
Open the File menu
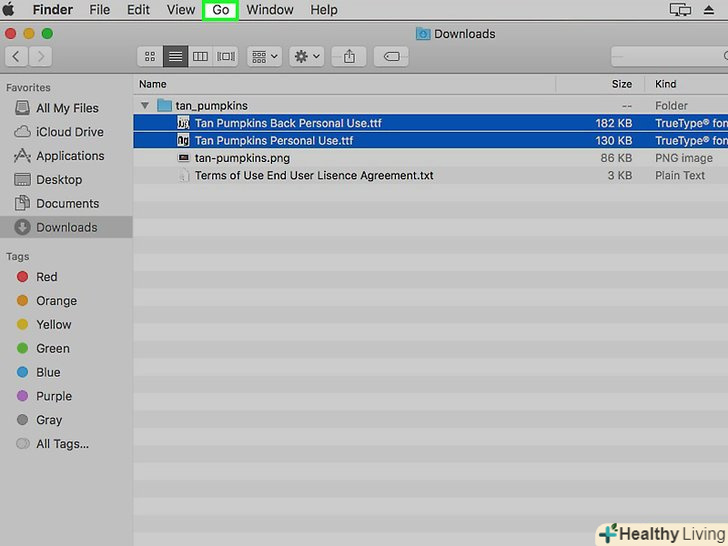[x=100, y=10]
